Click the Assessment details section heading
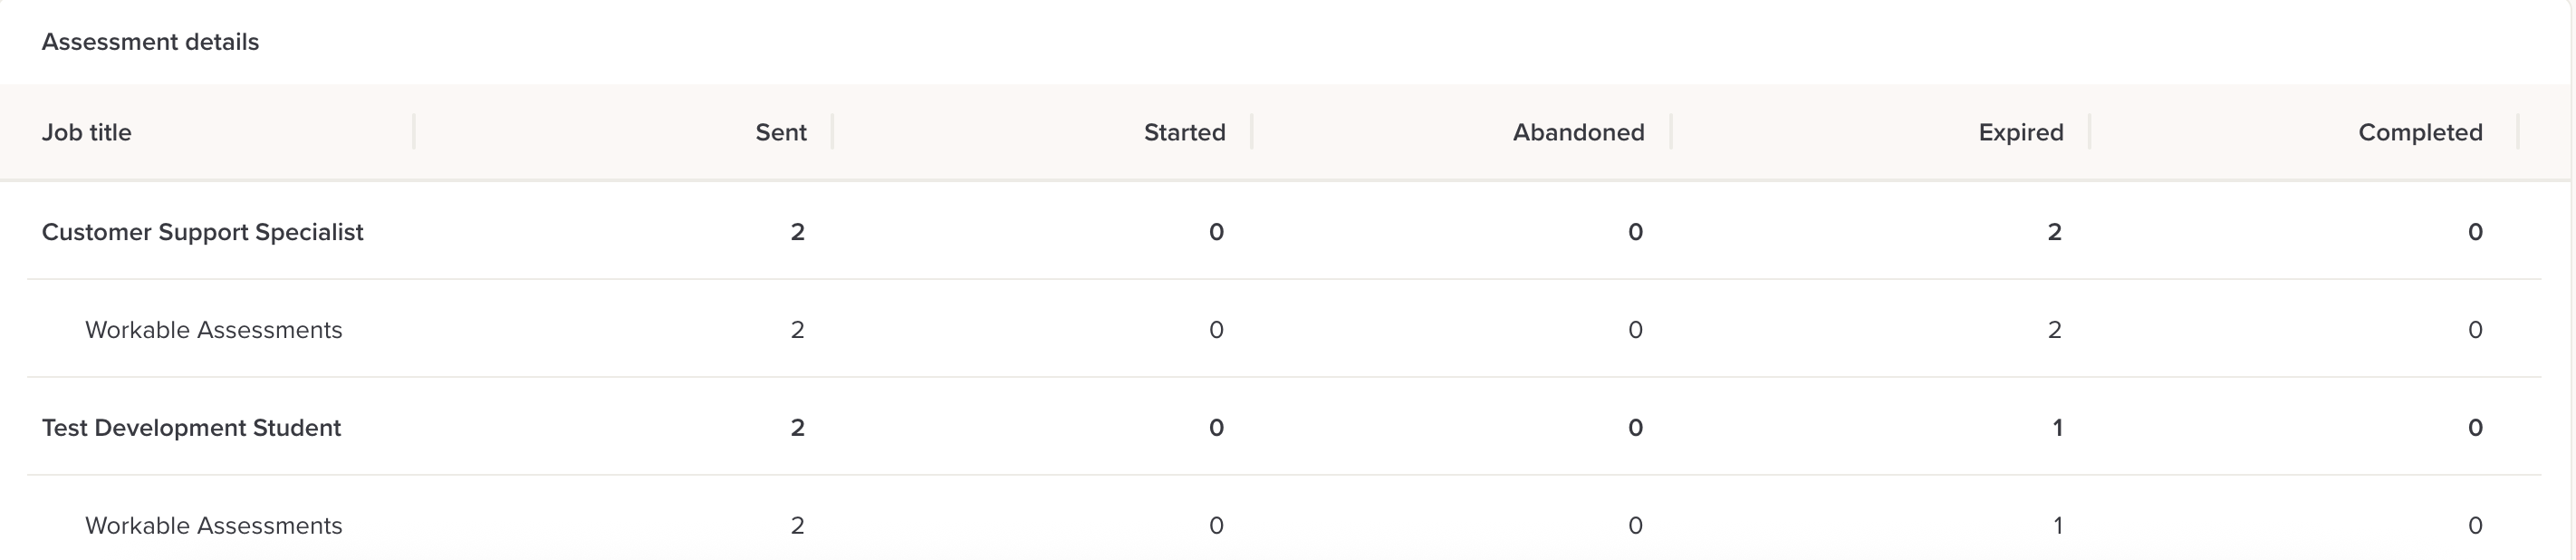The image size is (2576, 560). tap(150, 42)
